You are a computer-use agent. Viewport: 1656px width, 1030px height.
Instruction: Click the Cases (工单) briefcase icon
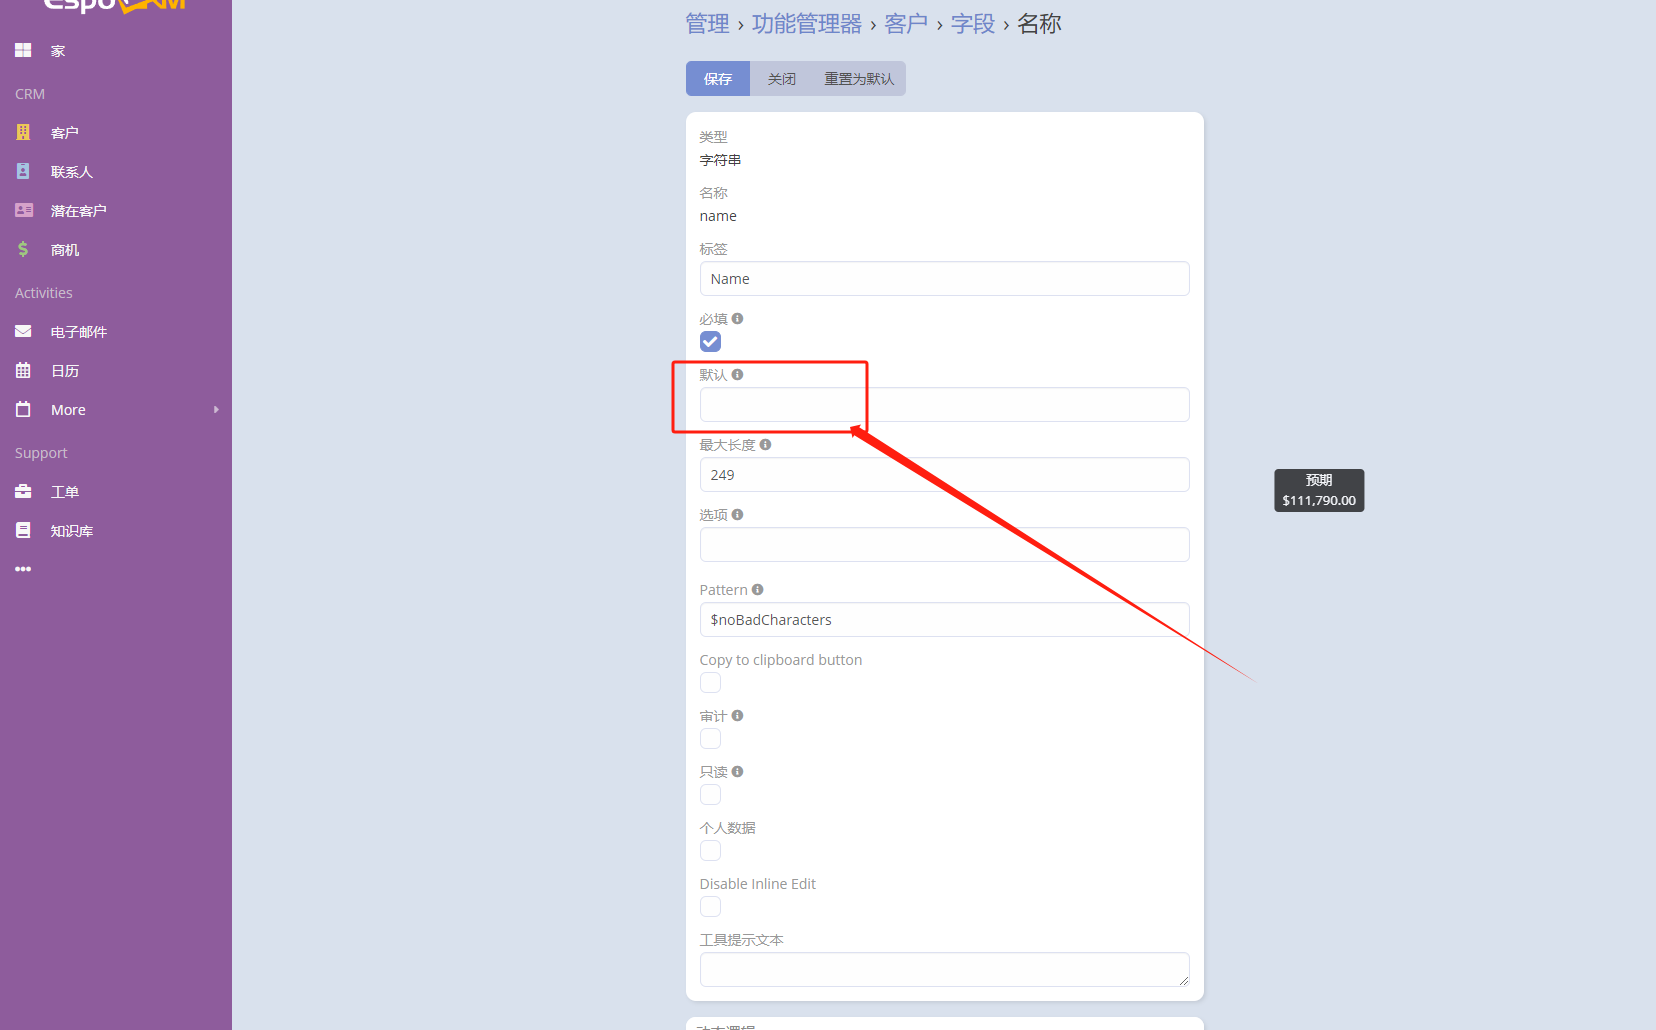(23, 491)
